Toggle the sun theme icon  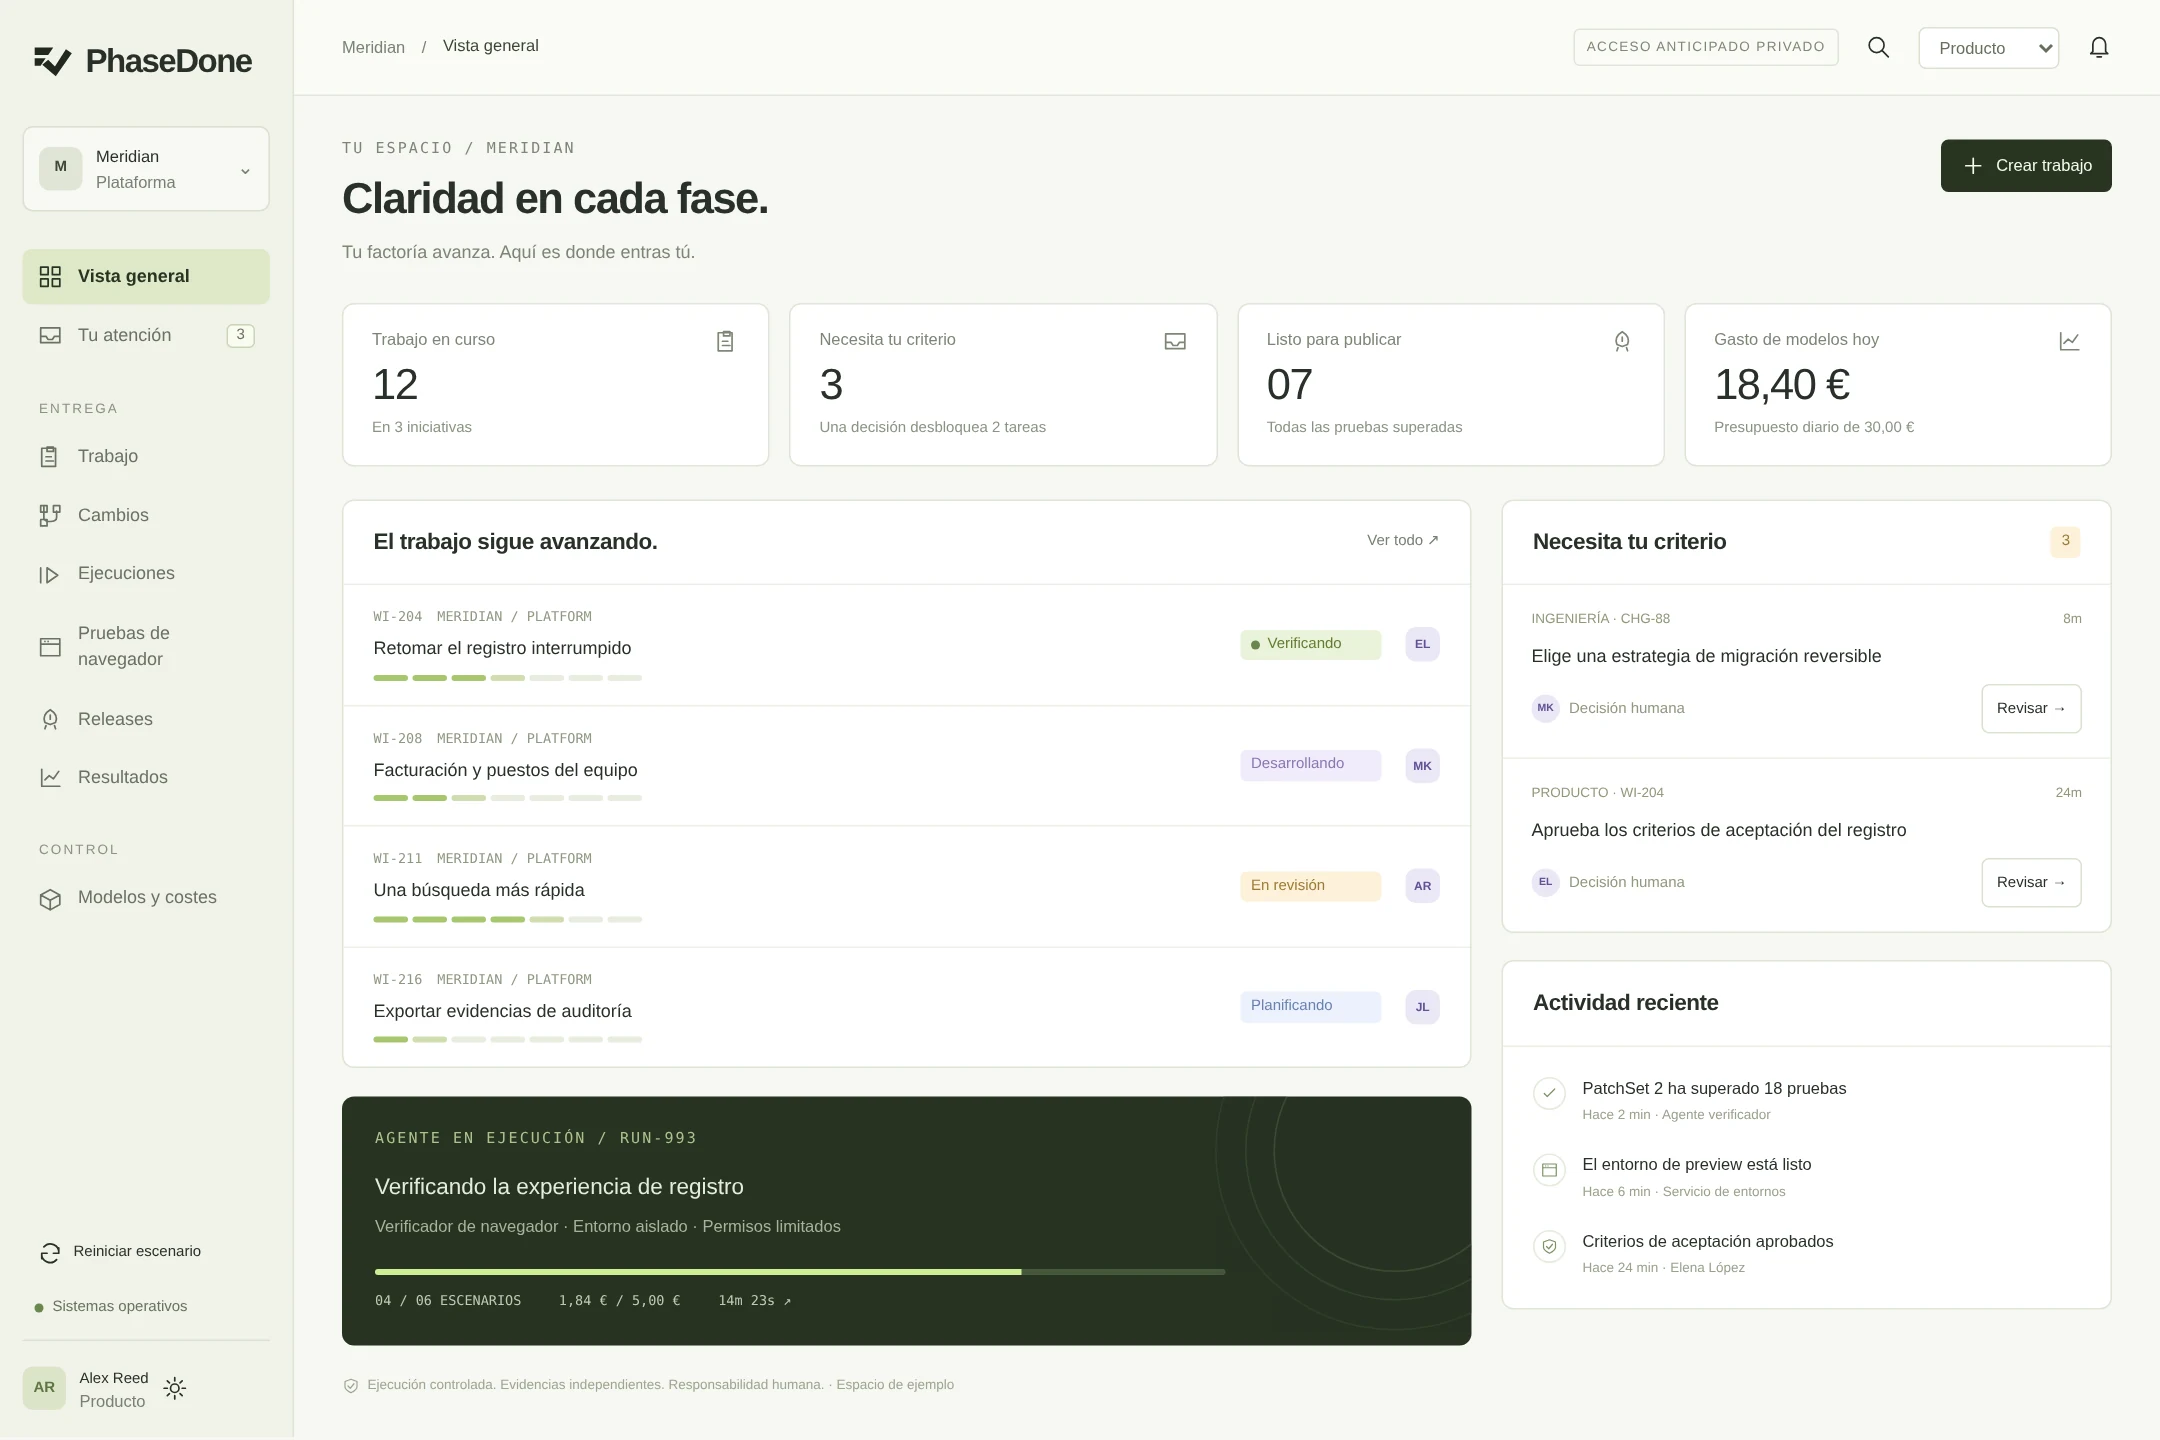click(x=175, y=1388)
